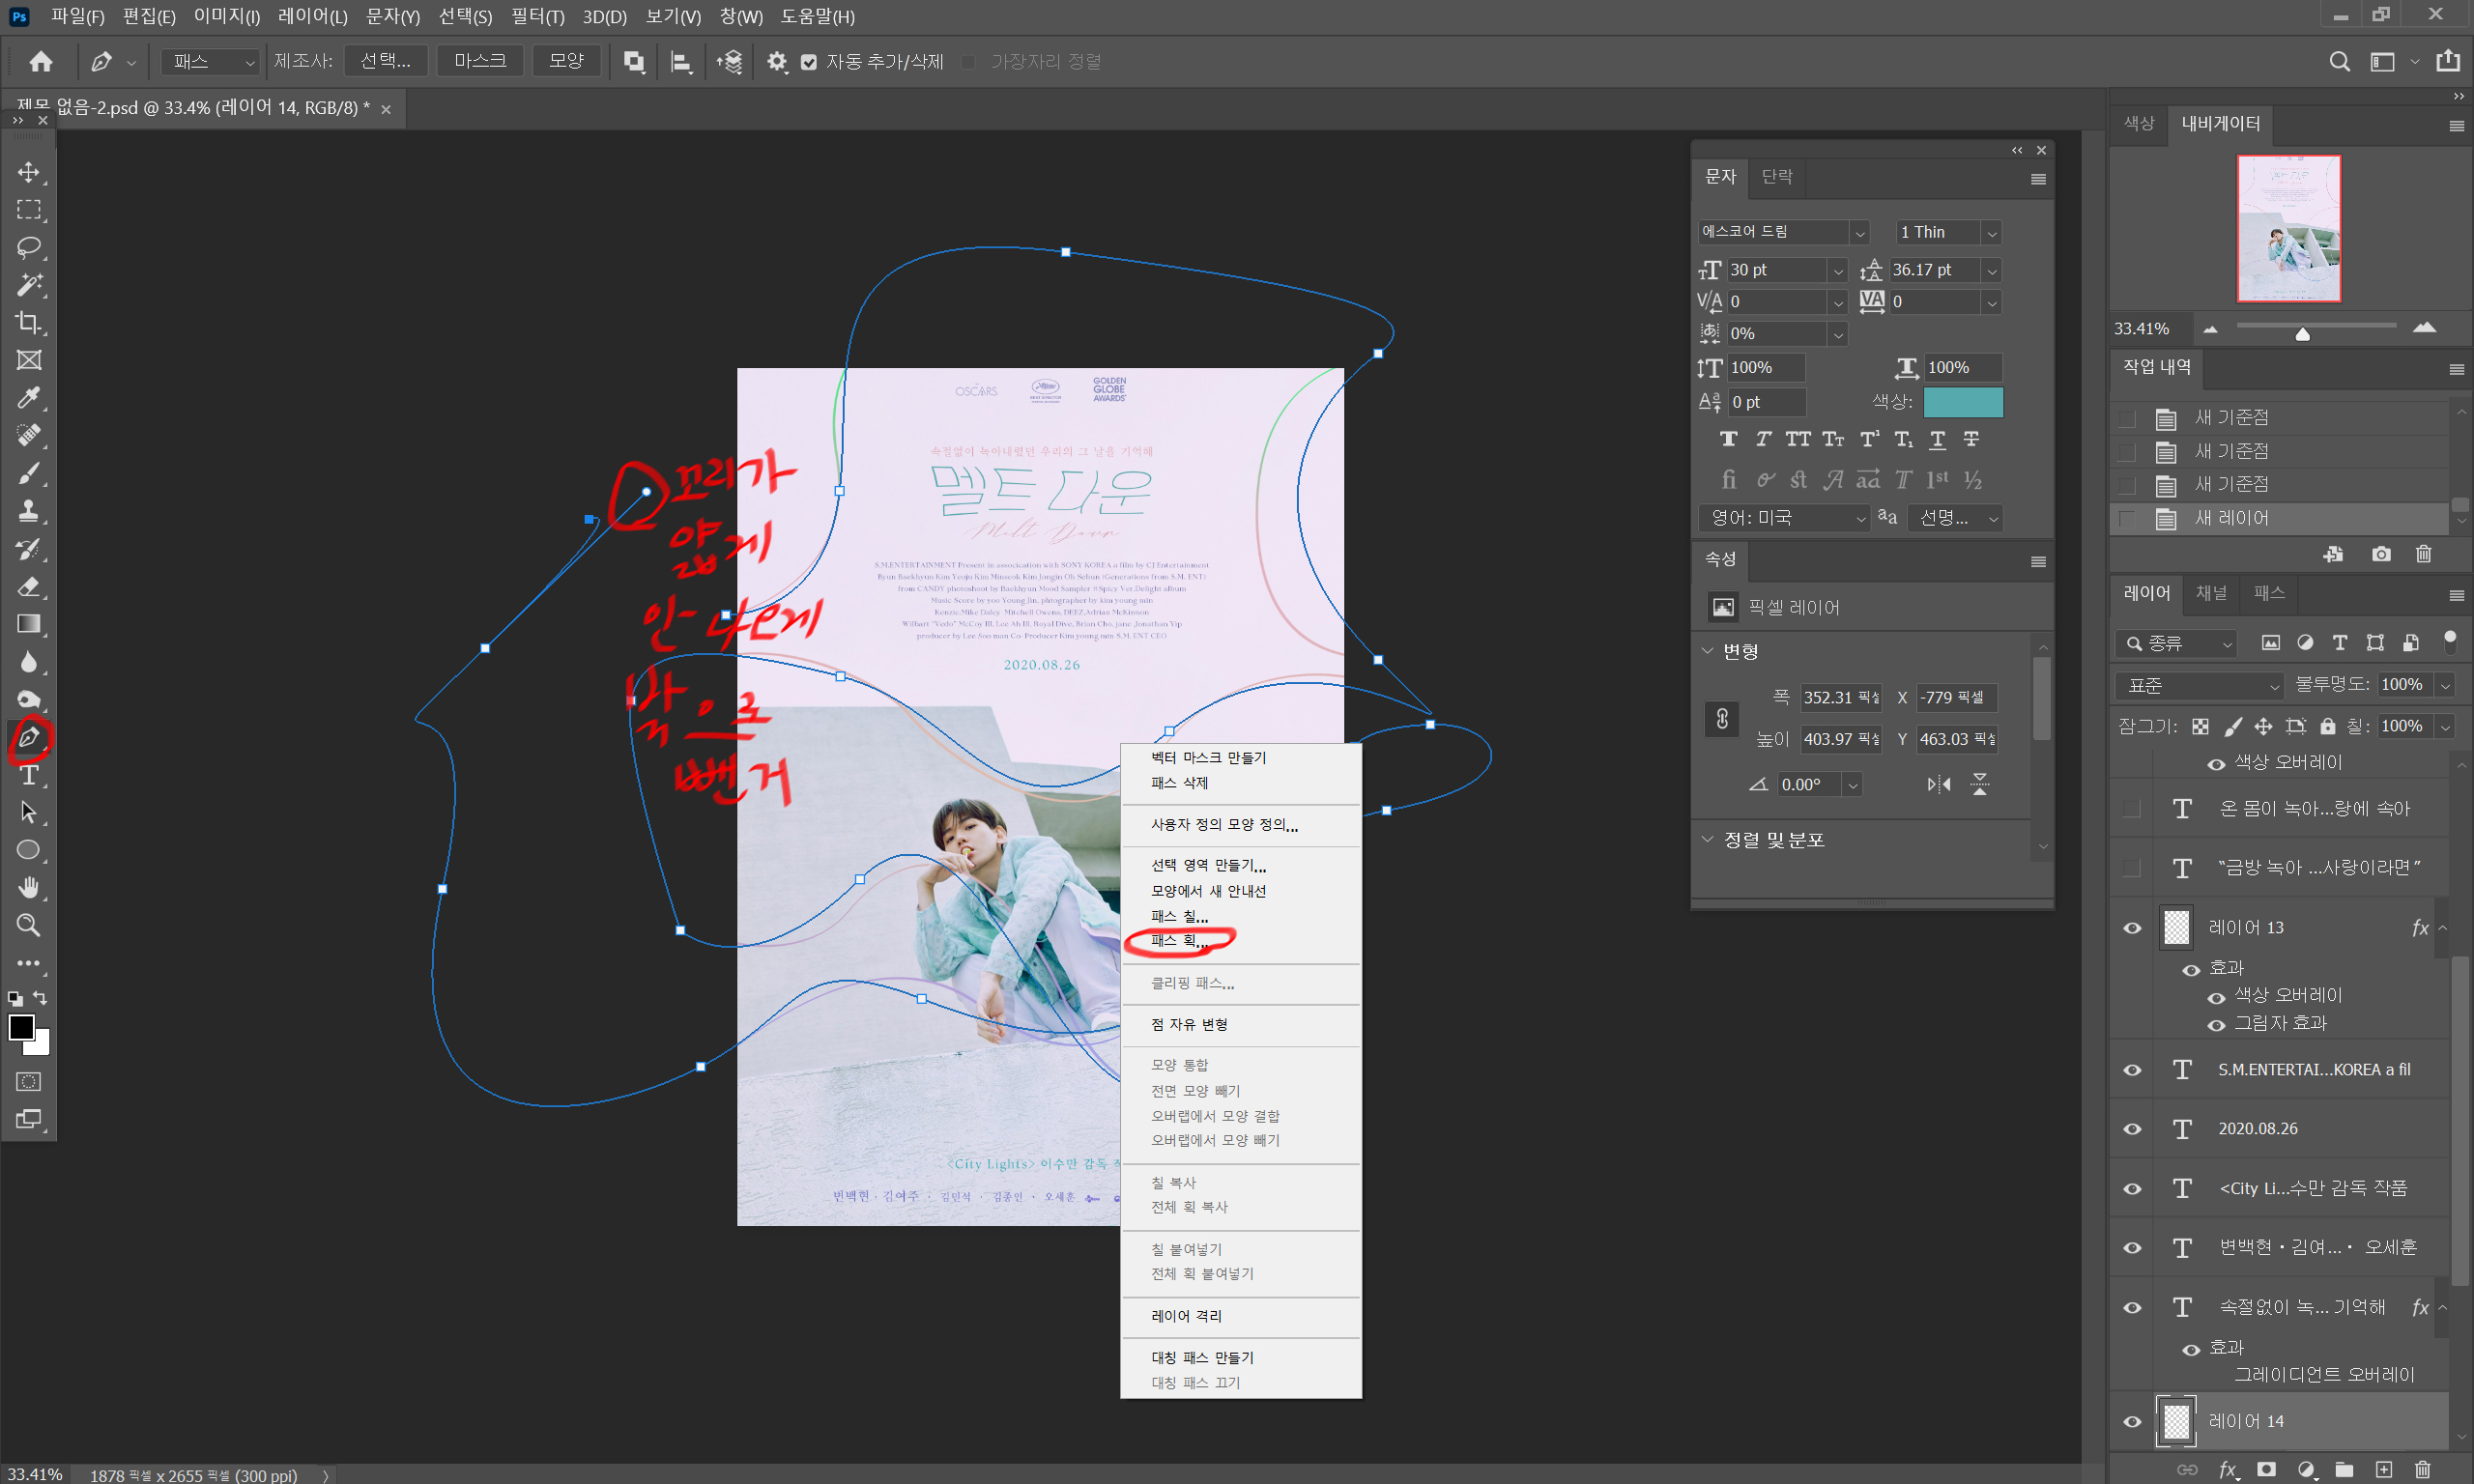Show the 온 몸이 녹아...랑에 속아 layer
The height and width of the screenshot is (1484, 2474).
(2132, 808)
